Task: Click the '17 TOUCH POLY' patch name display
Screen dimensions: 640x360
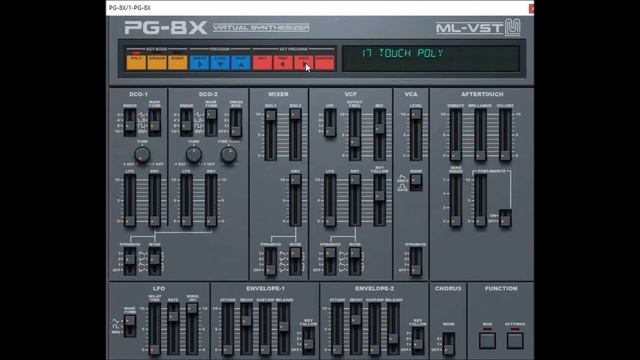Action: [431, 58]
